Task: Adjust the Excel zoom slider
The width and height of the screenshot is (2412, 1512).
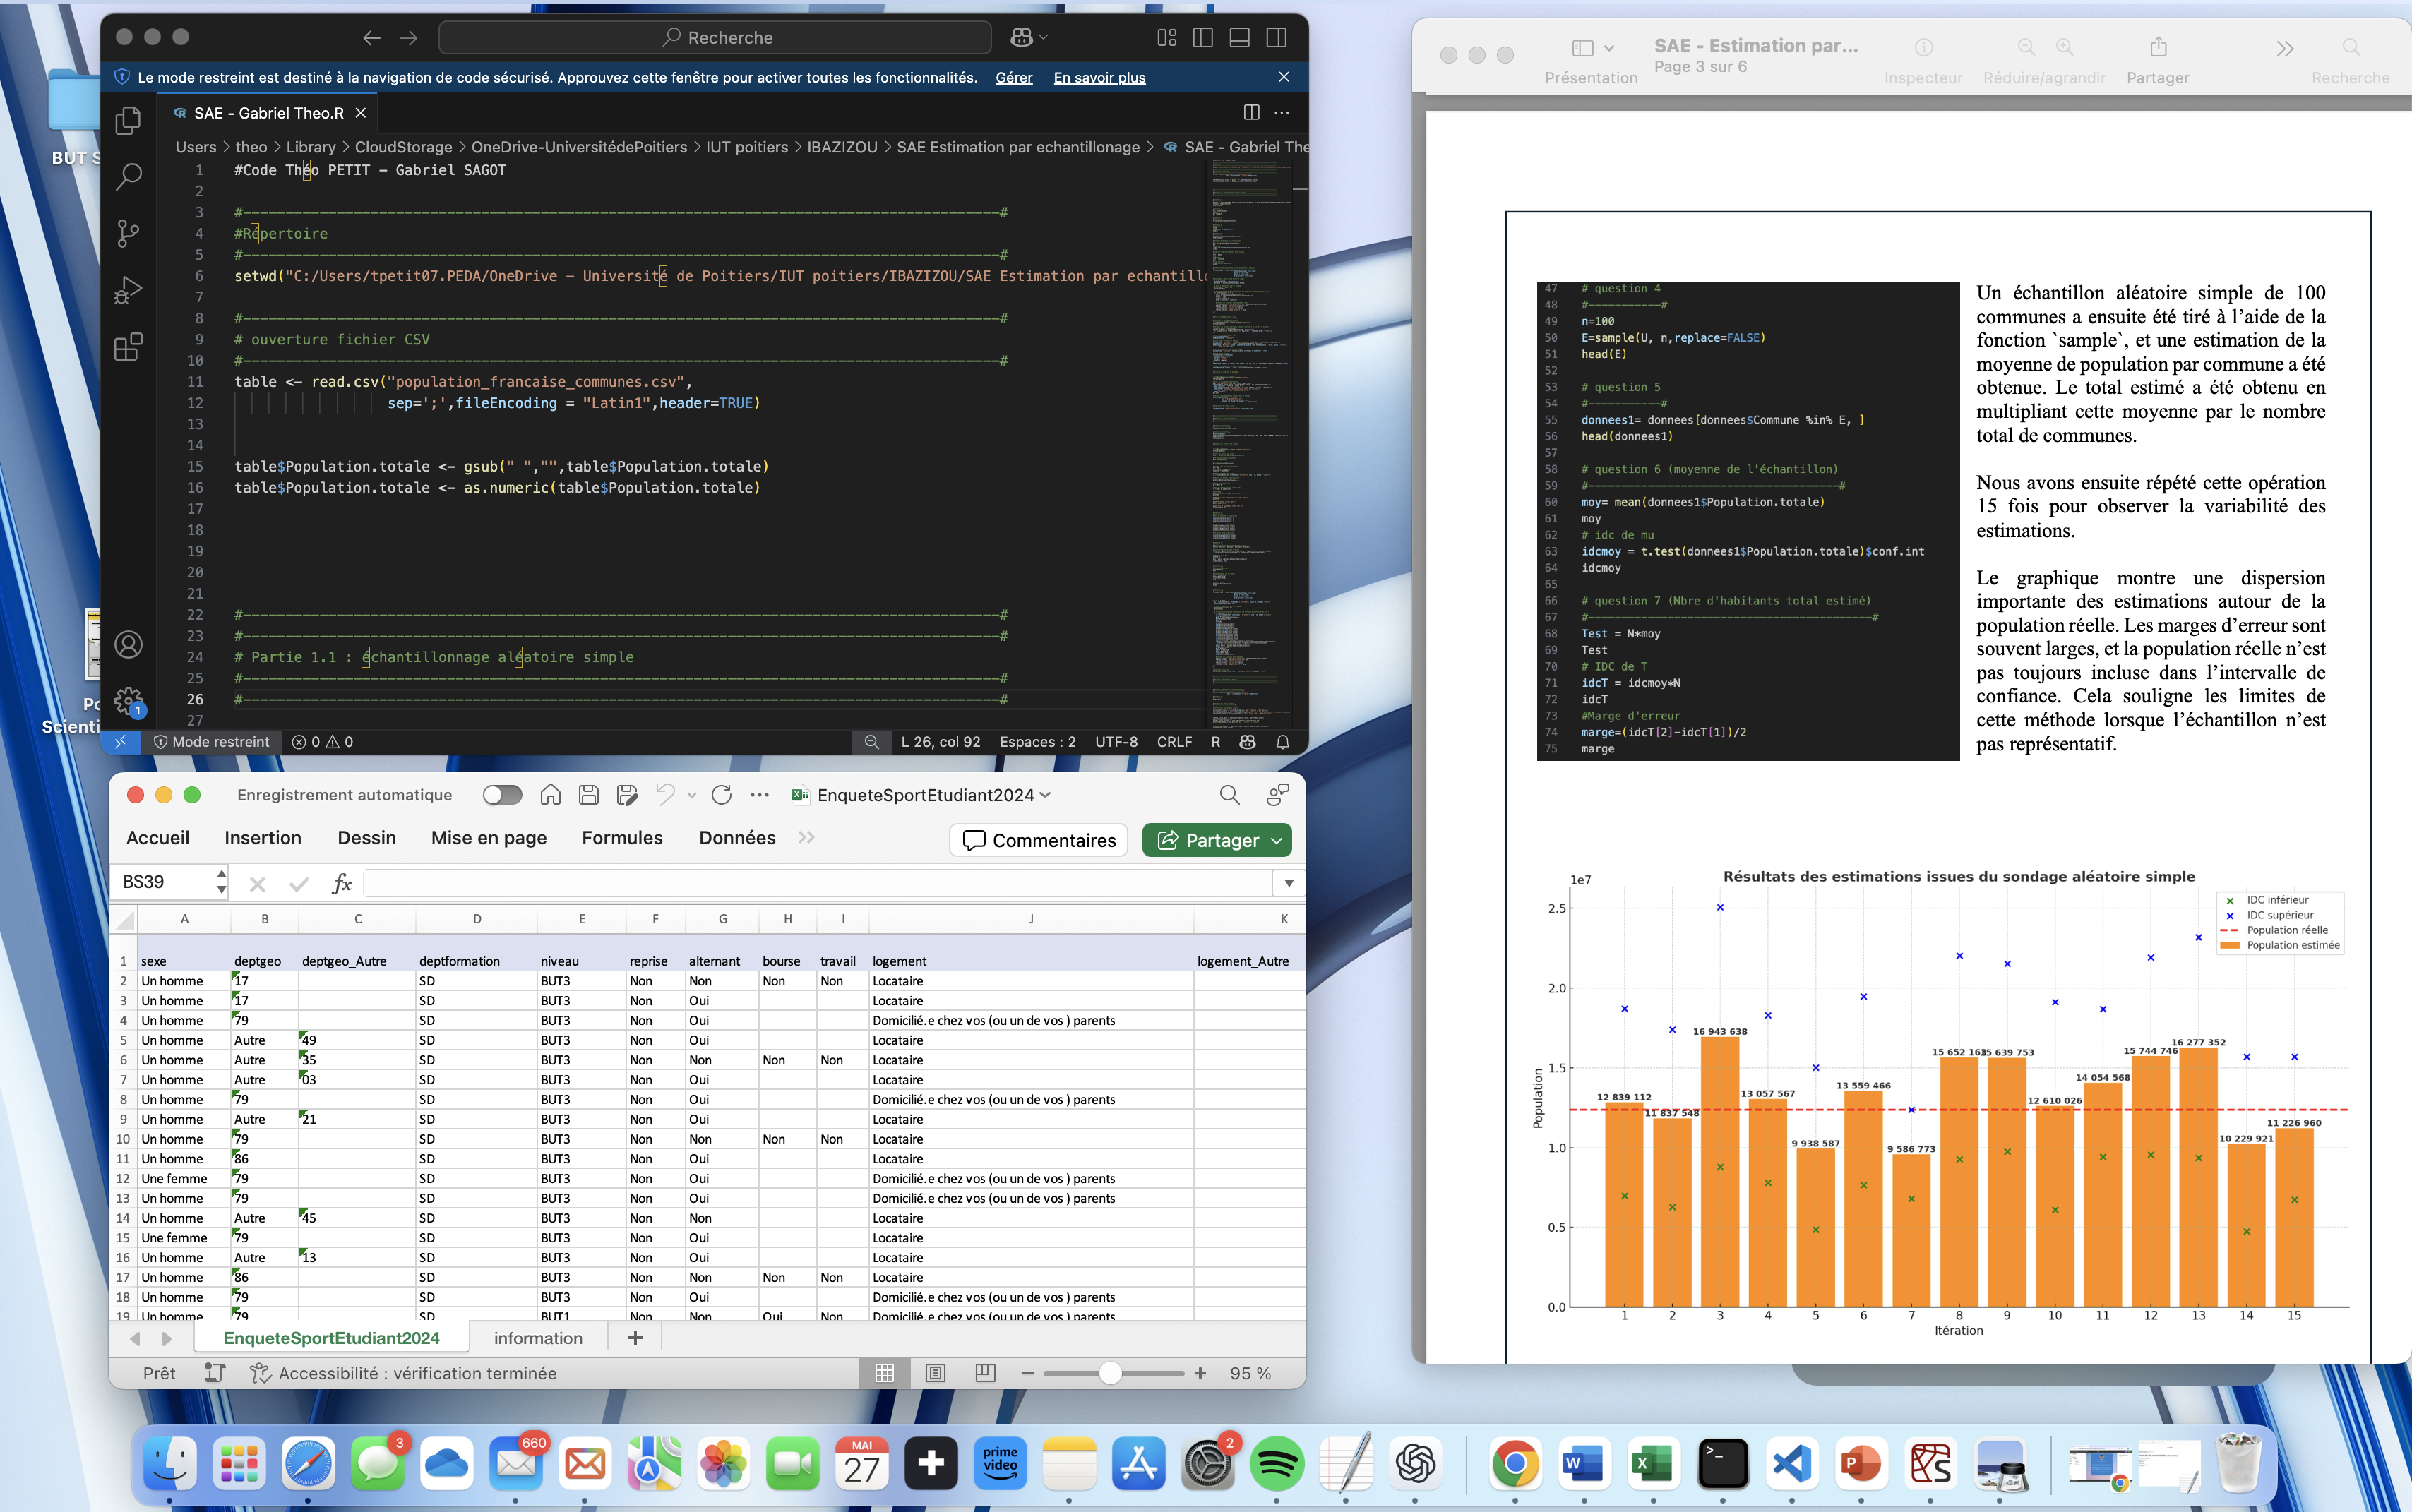Action: pos(1110,1373)
